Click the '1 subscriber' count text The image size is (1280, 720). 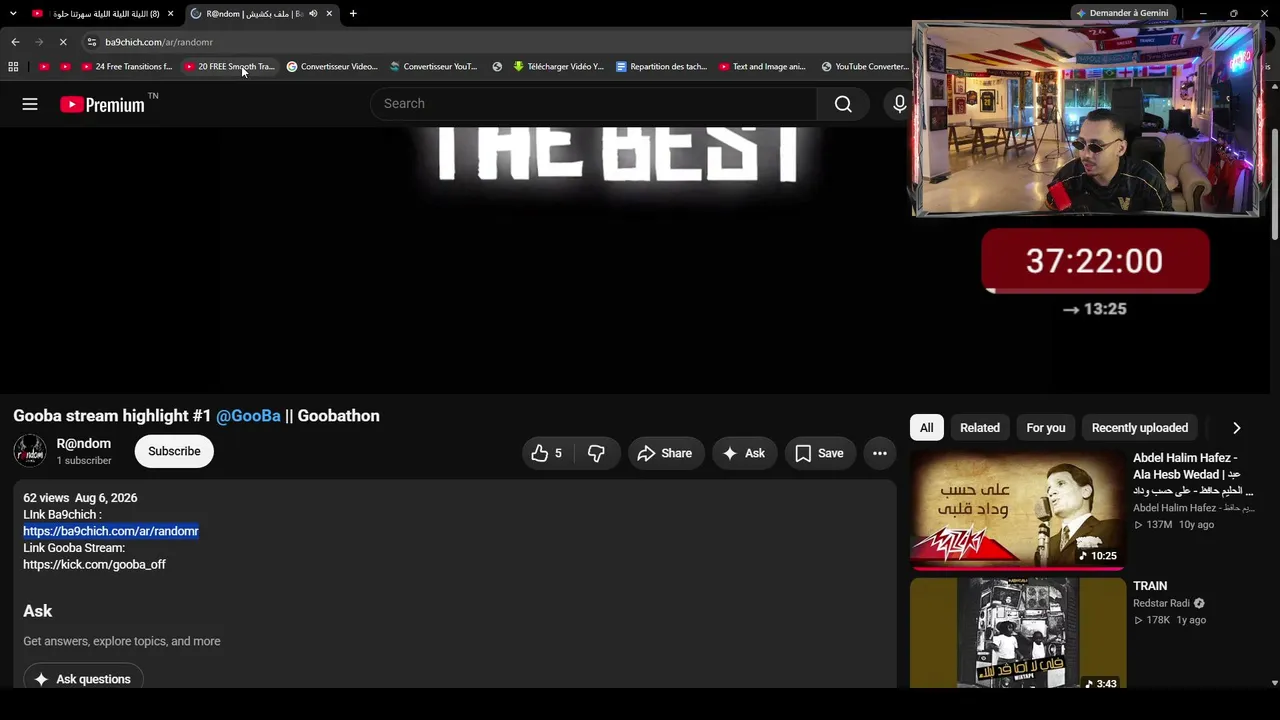coord(84,461)
